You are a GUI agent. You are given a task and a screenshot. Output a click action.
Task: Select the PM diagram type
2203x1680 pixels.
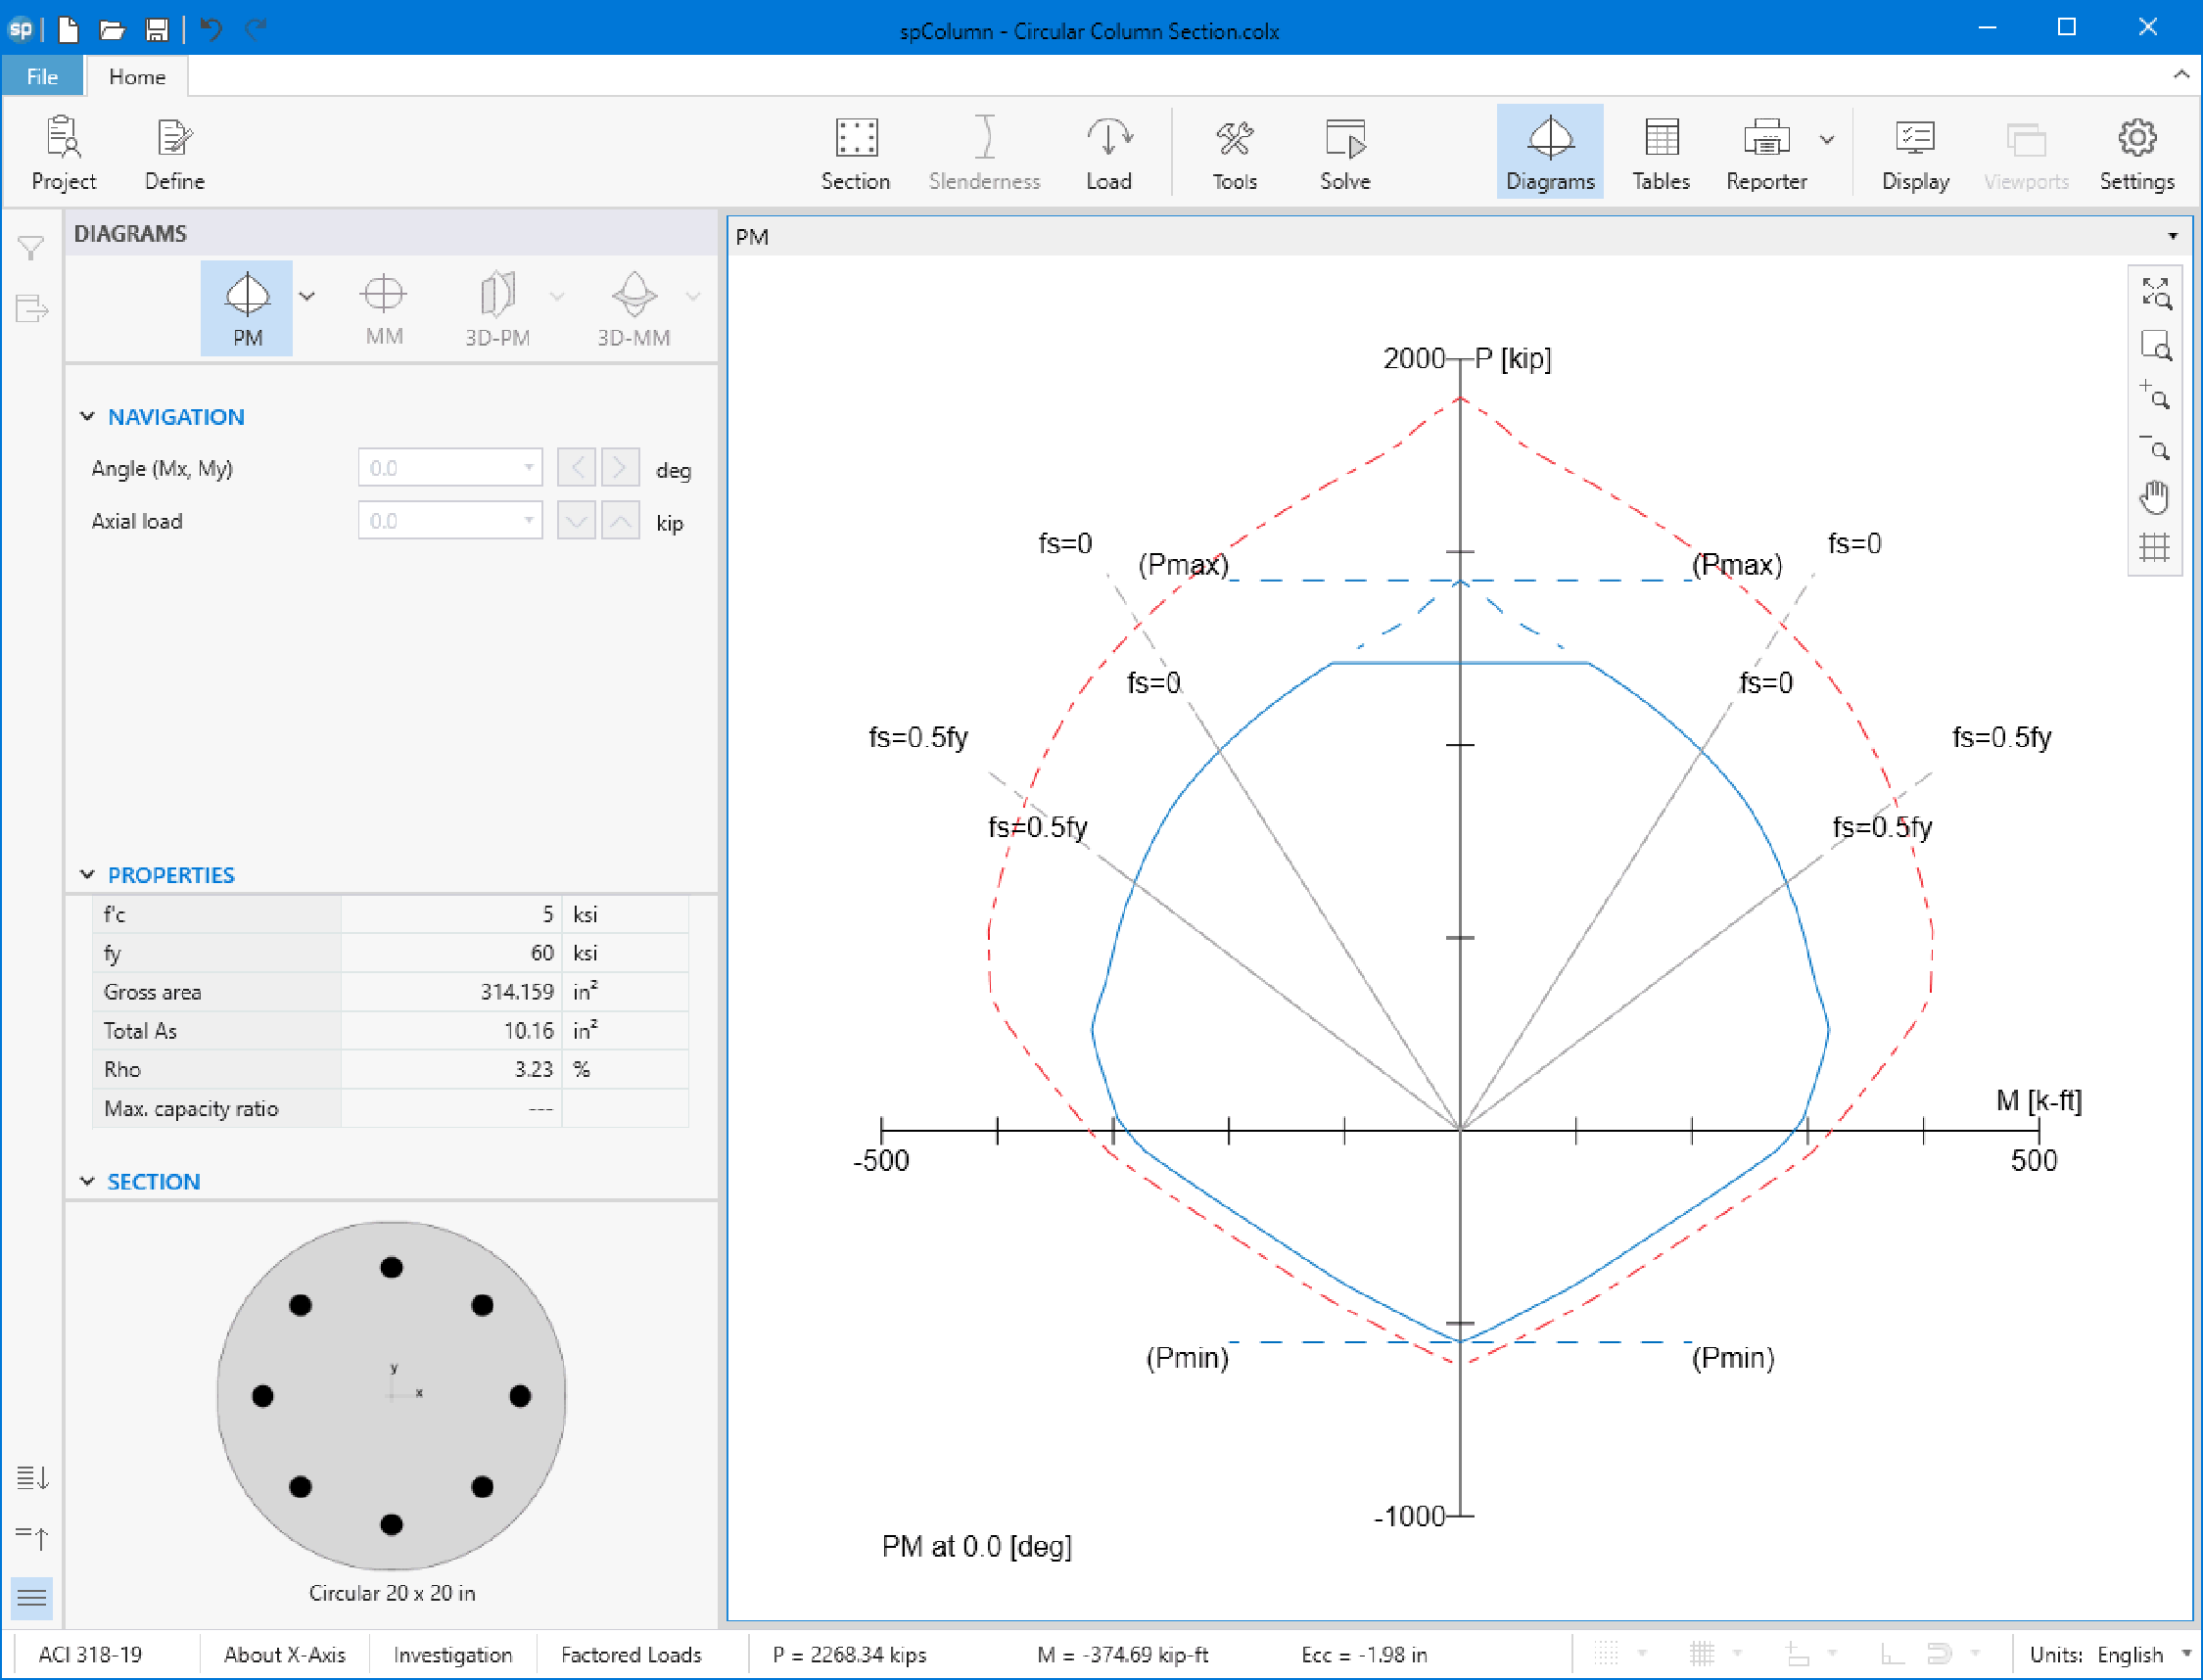coord(247,308)
